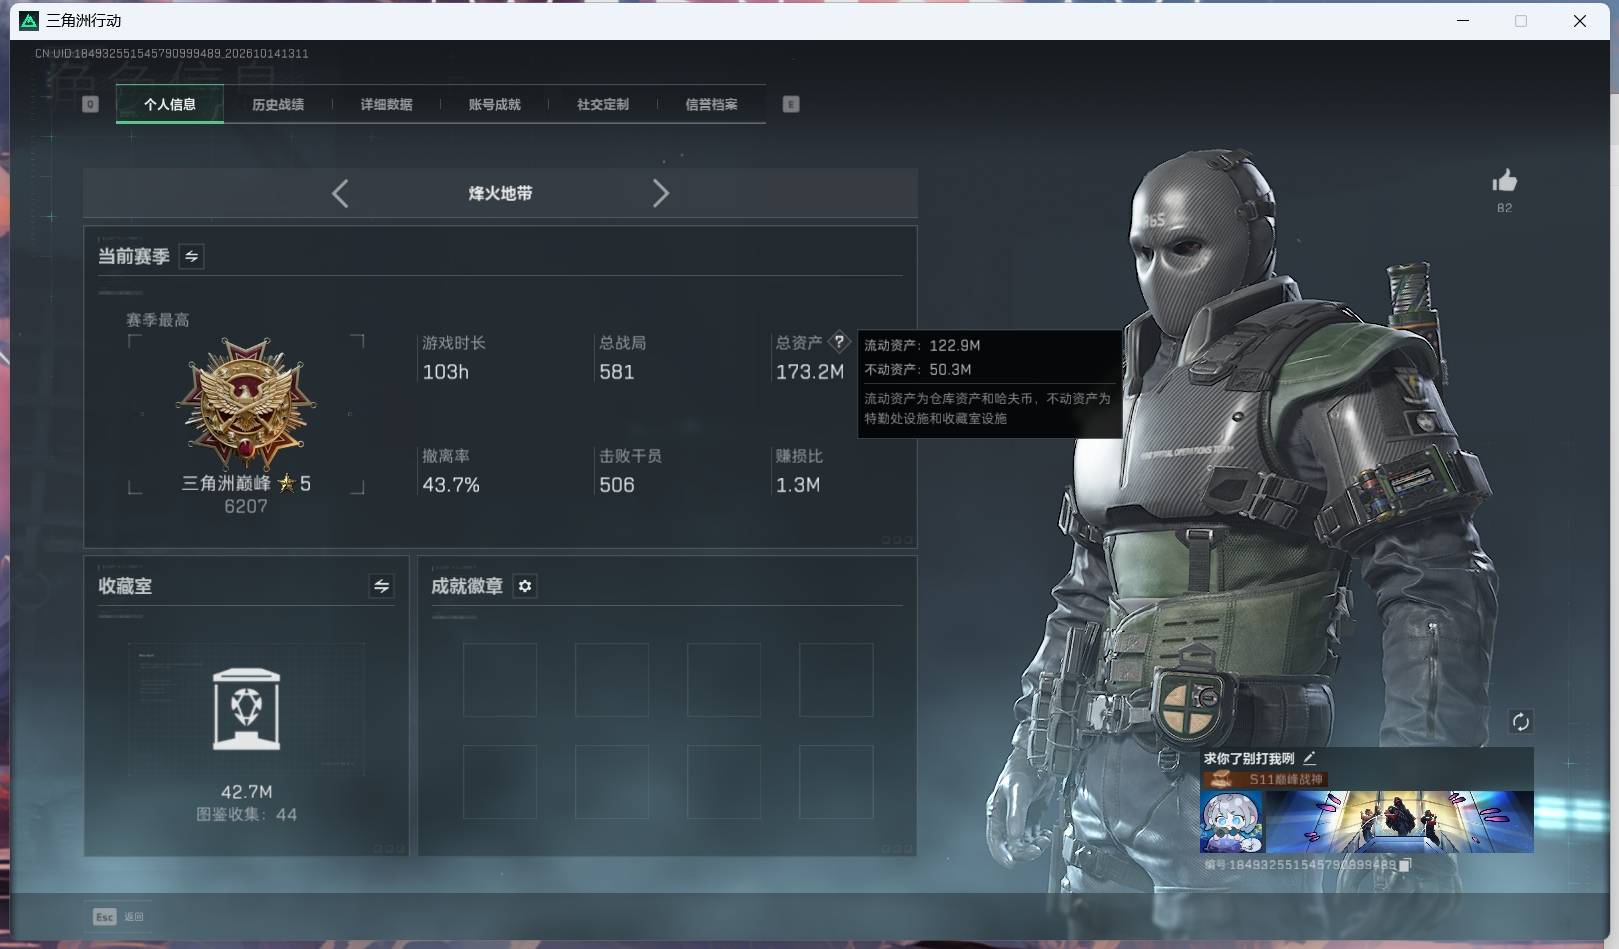Click the player avatar thumbnail
Viewport: 1619px width, 949px height.
(x=1231, y=822)
